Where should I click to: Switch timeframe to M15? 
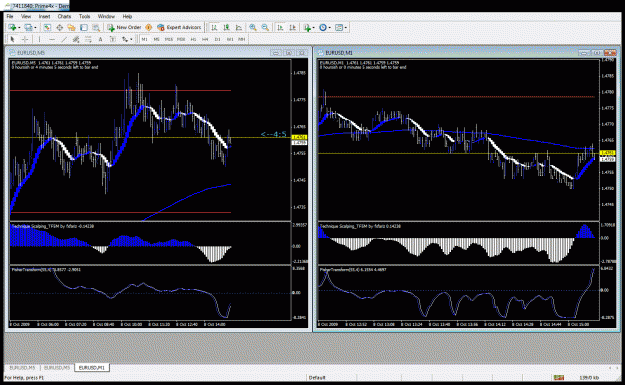169,39
